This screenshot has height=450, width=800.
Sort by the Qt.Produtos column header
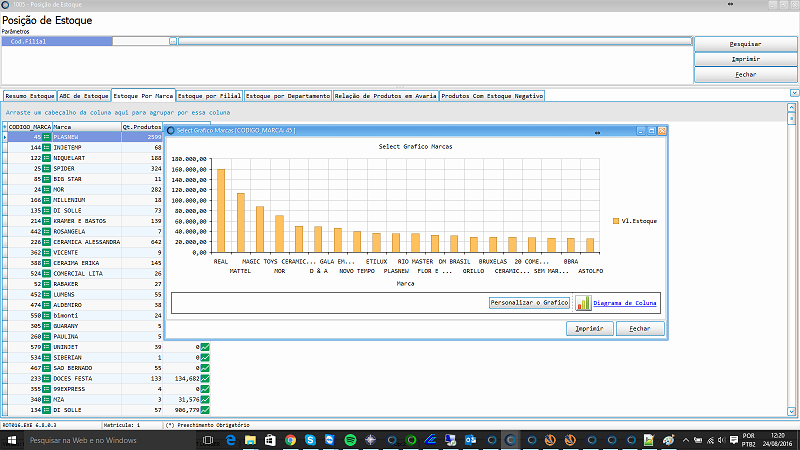click(x=142, y=127)
